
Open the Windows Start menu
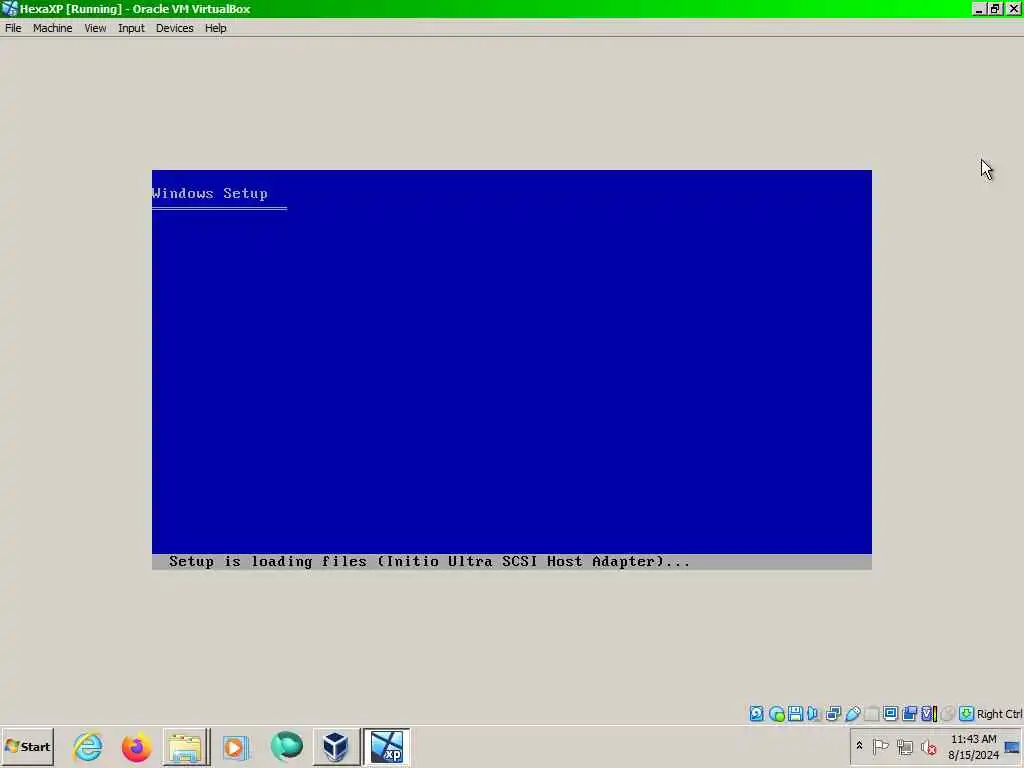pyautogui.click(x=27, y=747)
